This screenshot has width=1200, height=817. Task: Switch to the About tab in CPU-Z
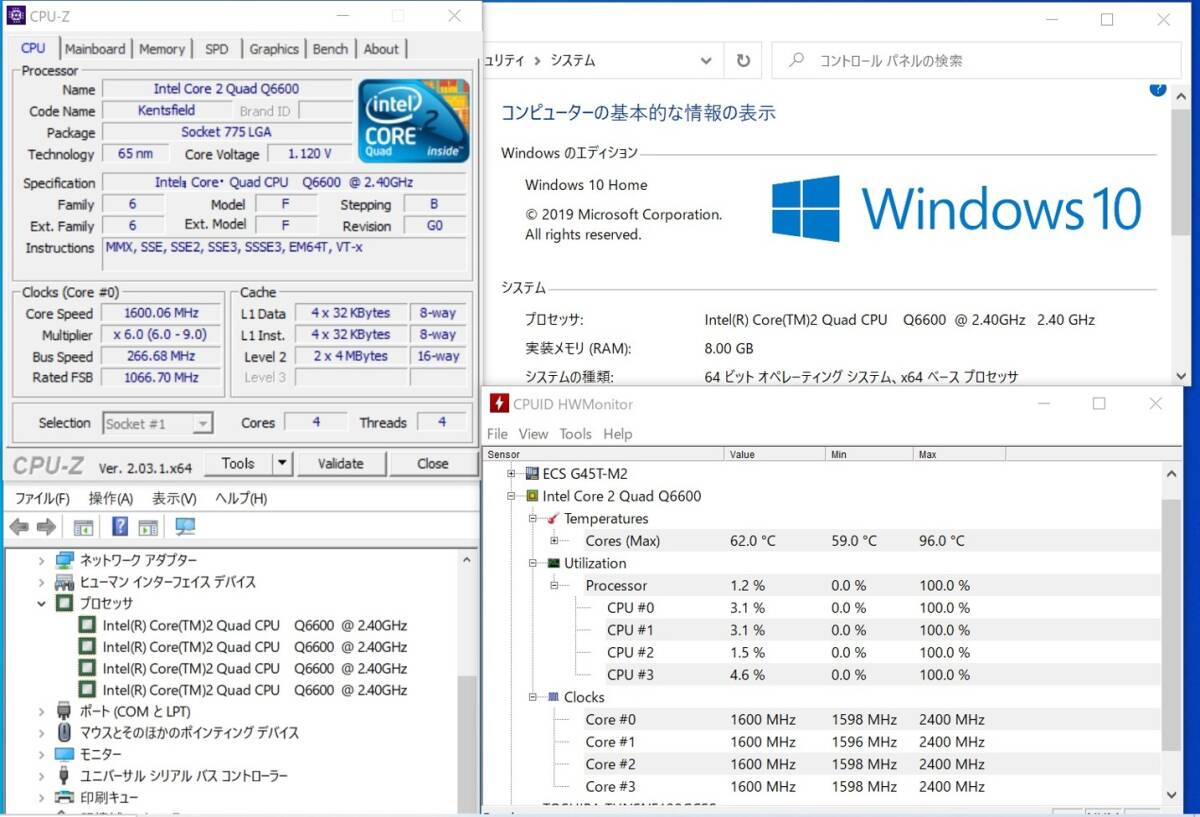pos(381,49)
